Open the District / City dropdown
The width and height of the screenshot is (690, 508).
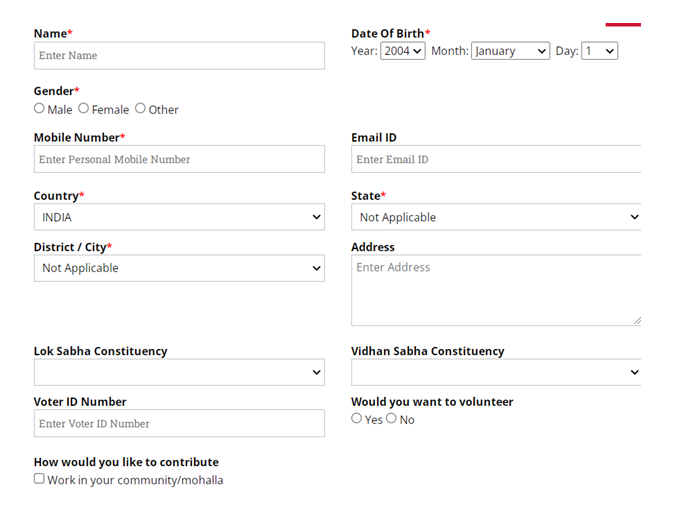(x=179, y=268)
